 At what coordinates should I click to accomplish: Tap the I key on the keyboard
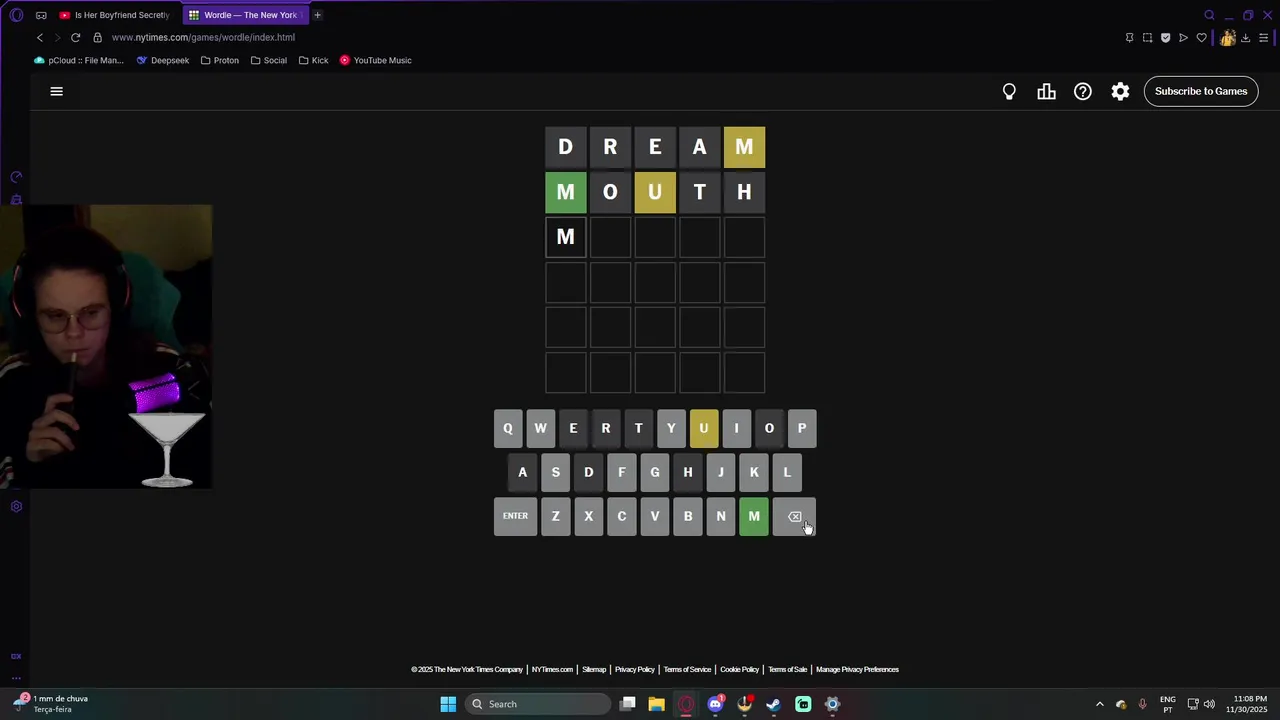coord(736,429)
